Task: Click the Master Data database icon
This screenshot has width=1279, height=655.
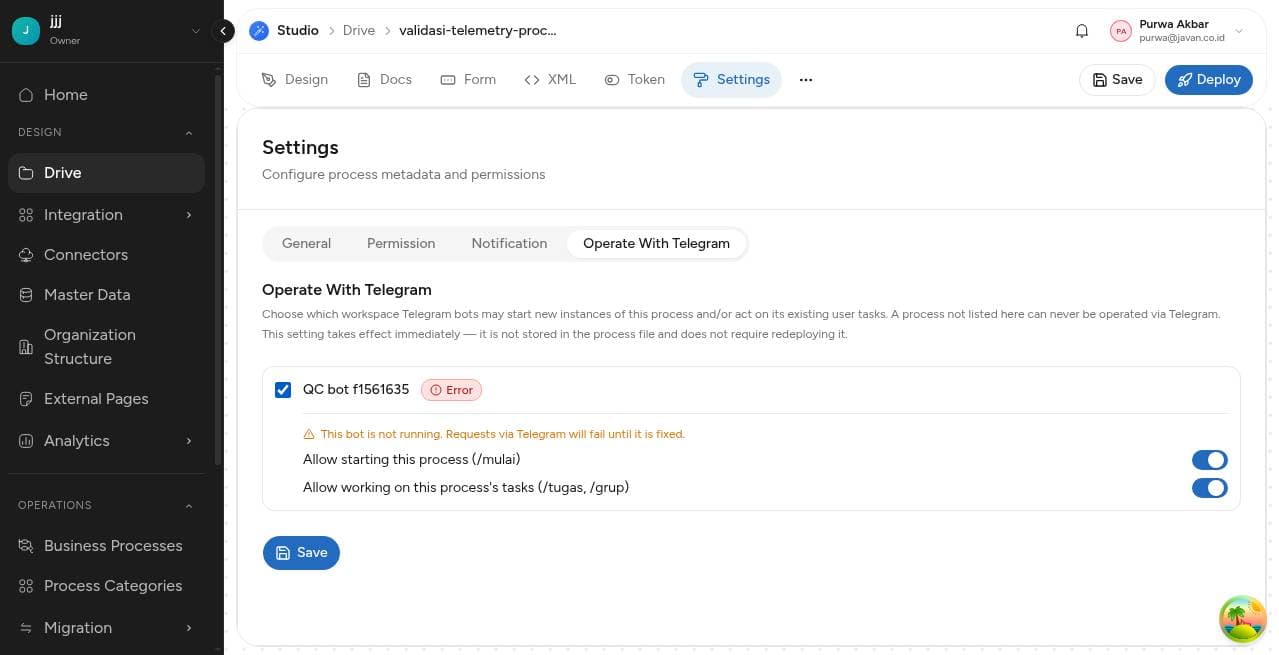Action: (26, 295)
